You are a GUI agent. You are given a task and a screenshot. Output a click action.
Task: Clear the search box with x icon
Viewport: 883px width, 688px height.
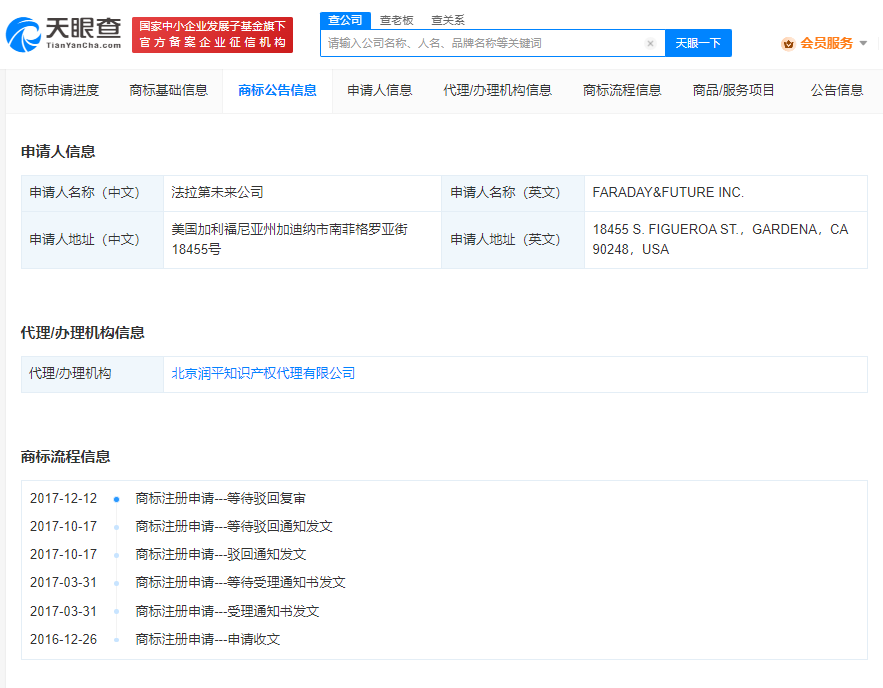pos(650,44)
